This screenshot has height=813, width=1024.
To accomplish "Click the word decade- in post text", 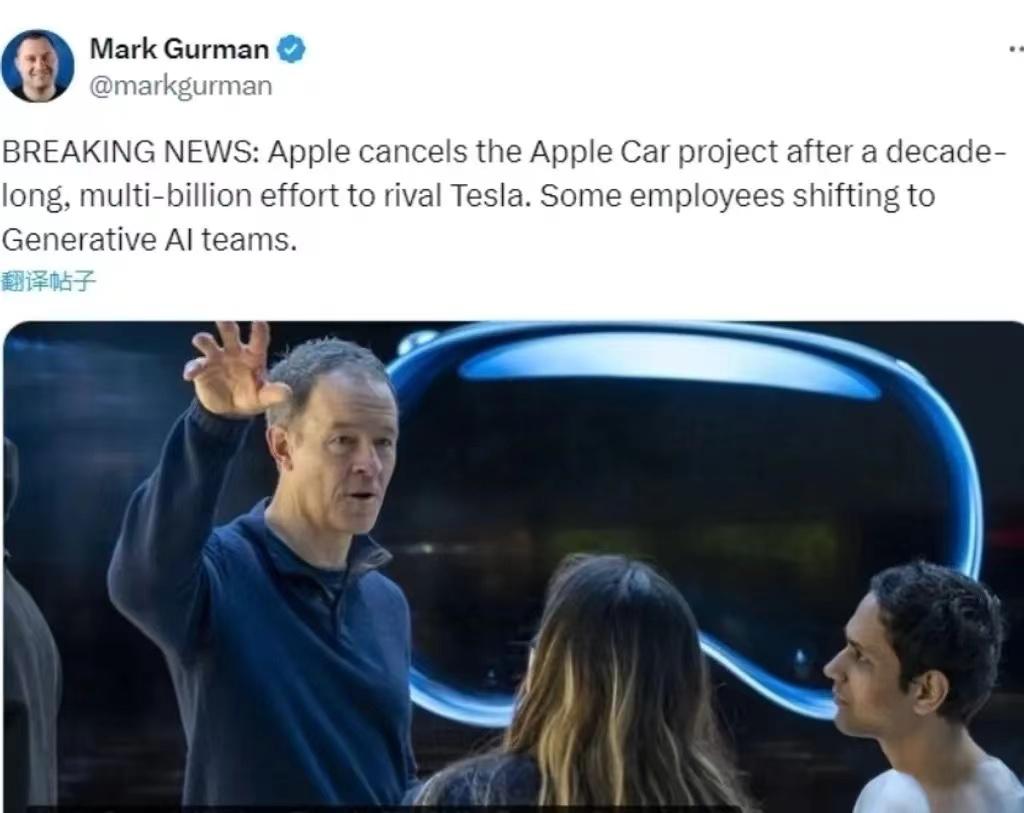I will (x=946, y=152).
